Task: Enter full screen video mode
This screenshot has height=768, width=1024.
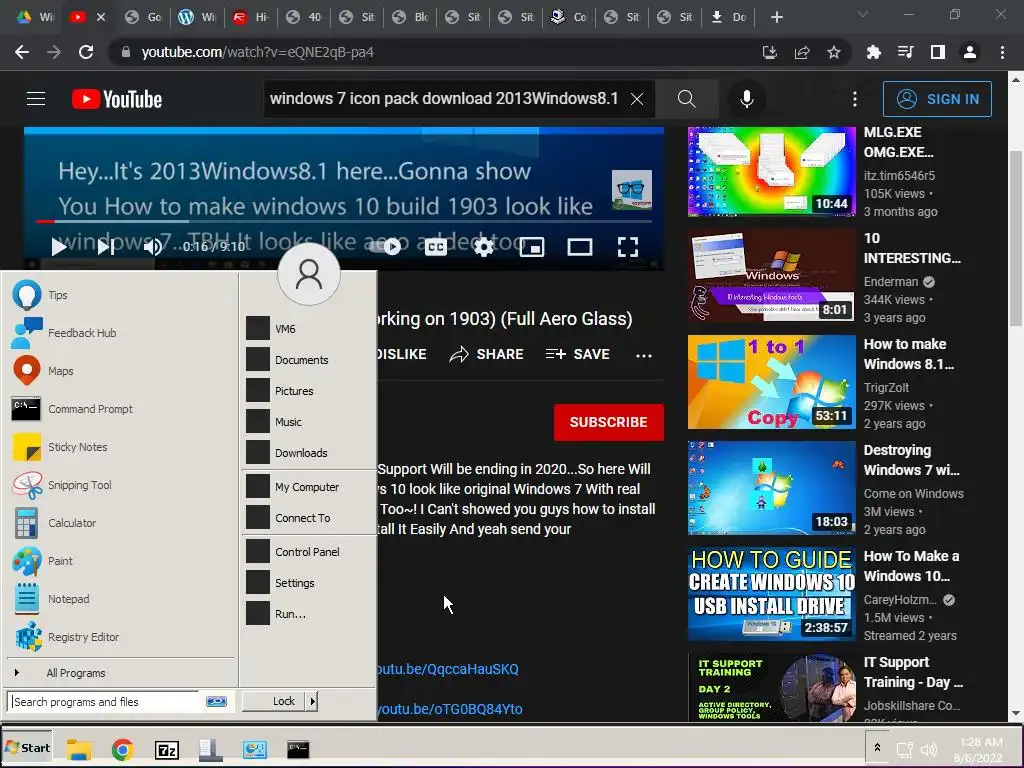Action: (x=628, y=247)
